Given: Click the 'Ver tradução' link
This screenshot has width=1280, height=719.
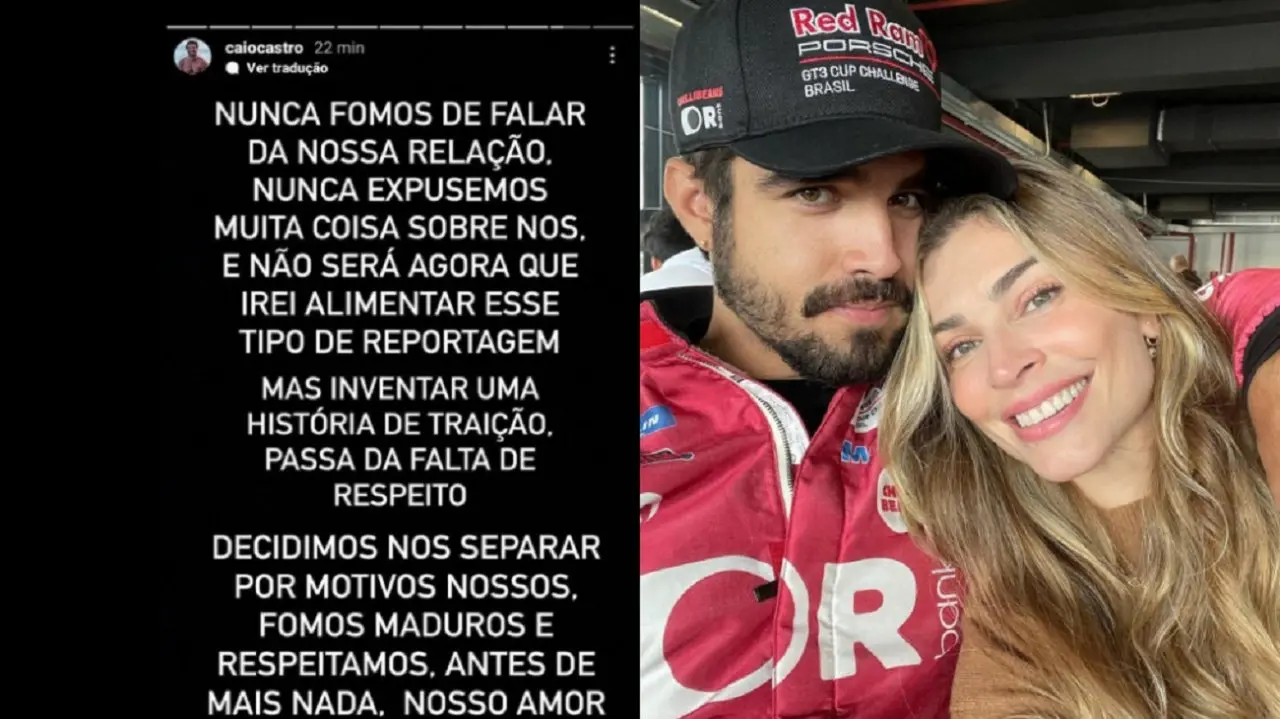Looking at the screenshot, I should (287, 68).
